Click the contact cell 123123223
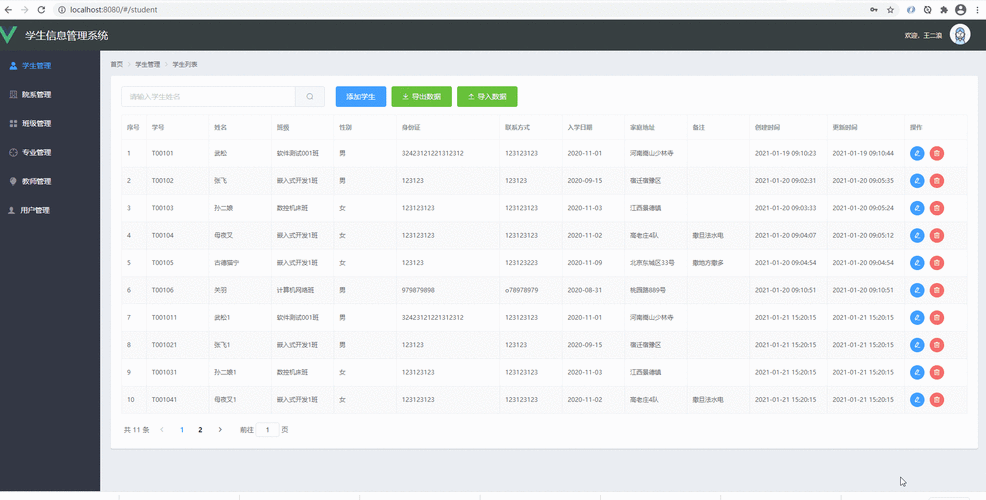This screenshot has width=986, height=500. click(x=521, y=262)
